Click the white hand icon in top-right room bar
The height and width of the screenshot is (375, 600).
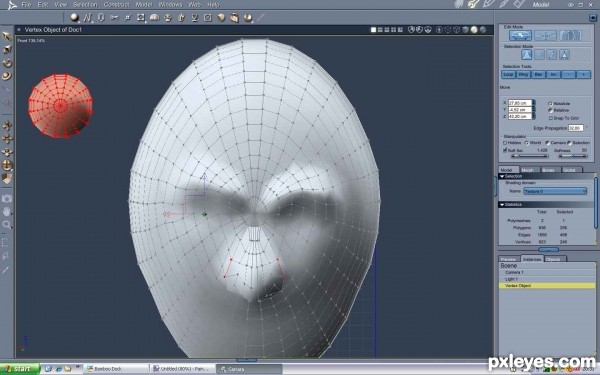459,4
